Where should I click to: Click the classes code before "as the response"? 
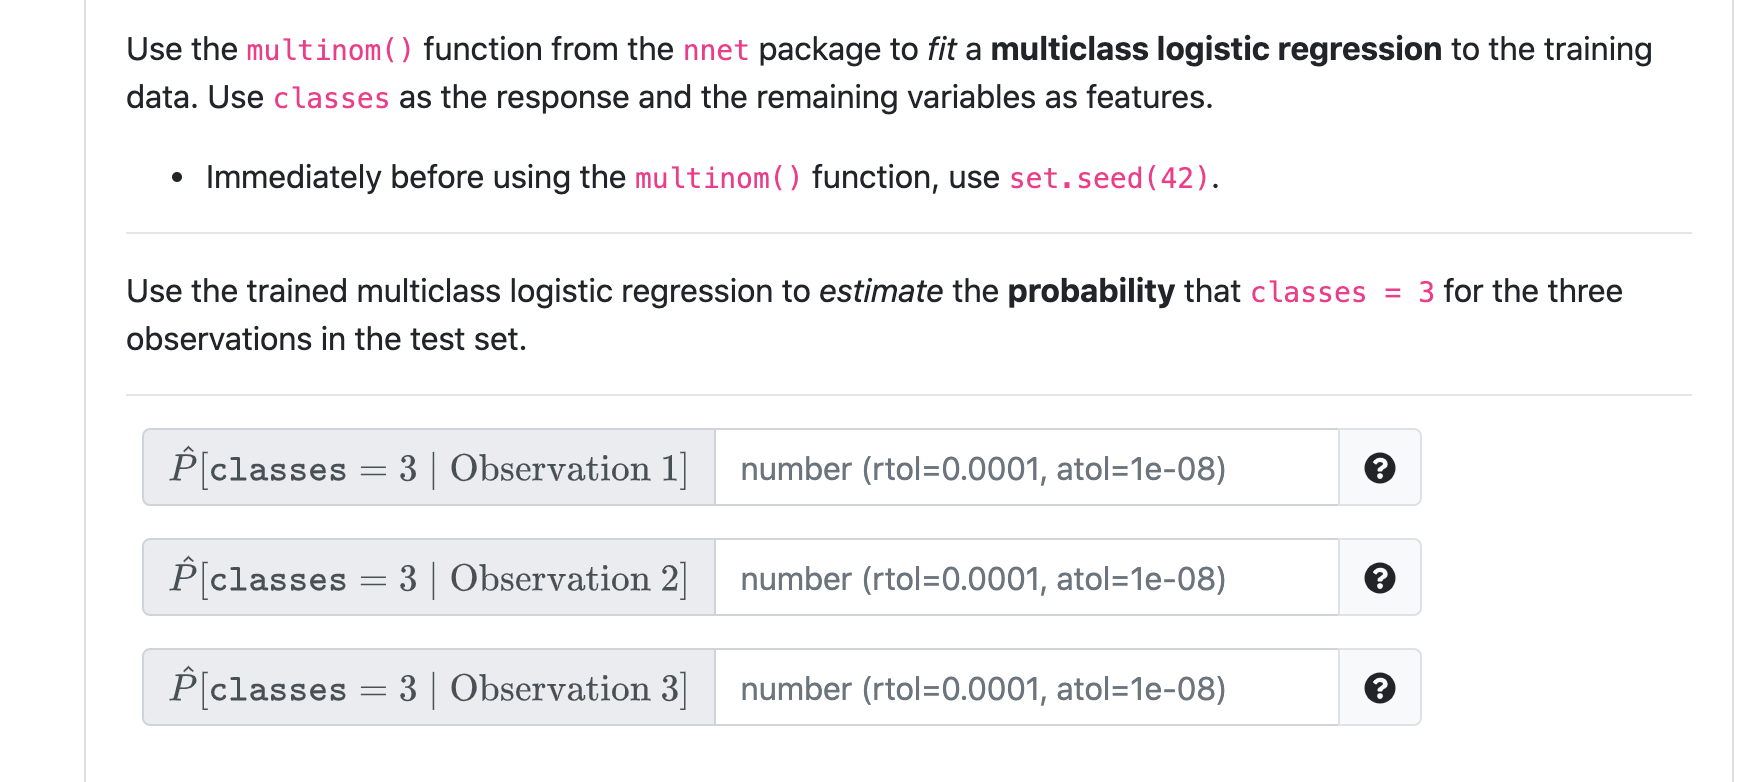(331, 98)
